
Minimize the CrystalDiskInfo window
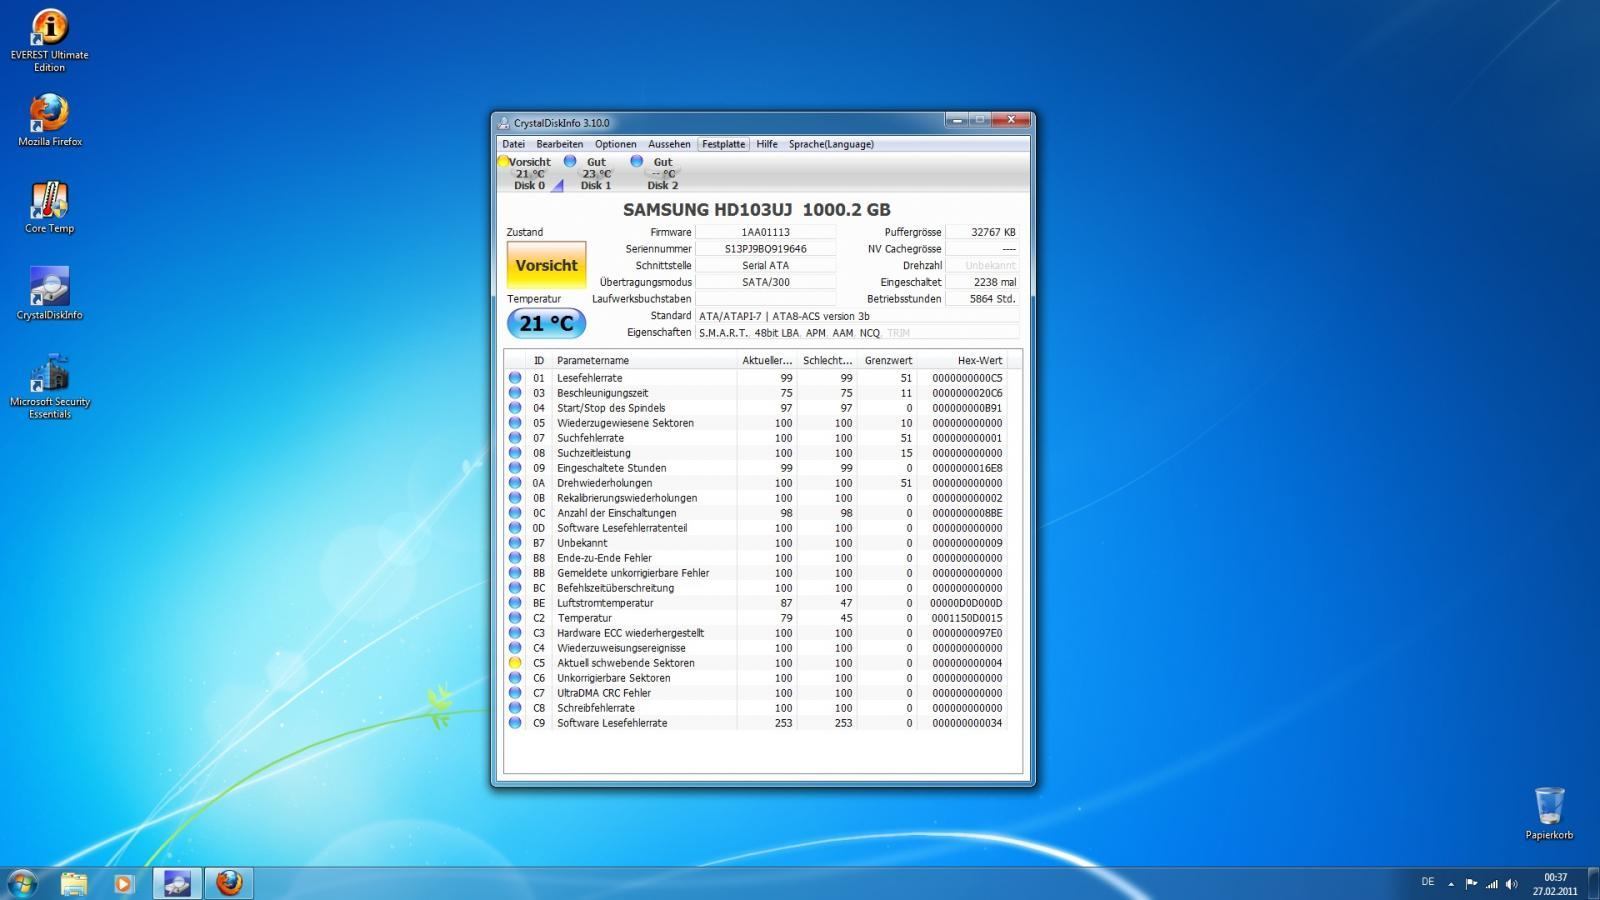pyautogui.click(x=957, y=120)
